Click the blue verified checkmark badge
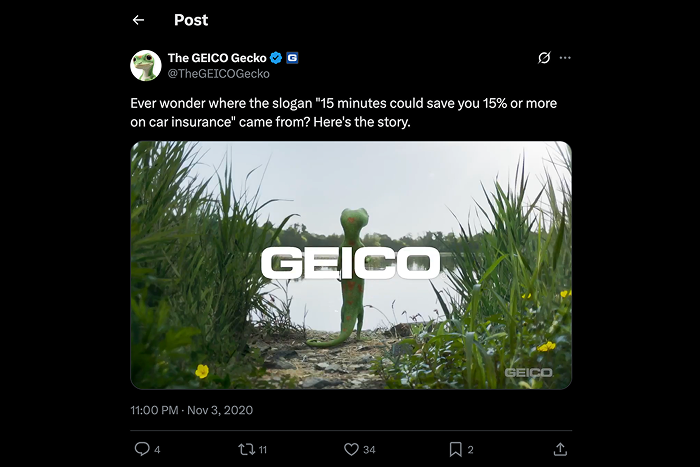The width and height of the screenshot is (700, 467). (276, 58)
